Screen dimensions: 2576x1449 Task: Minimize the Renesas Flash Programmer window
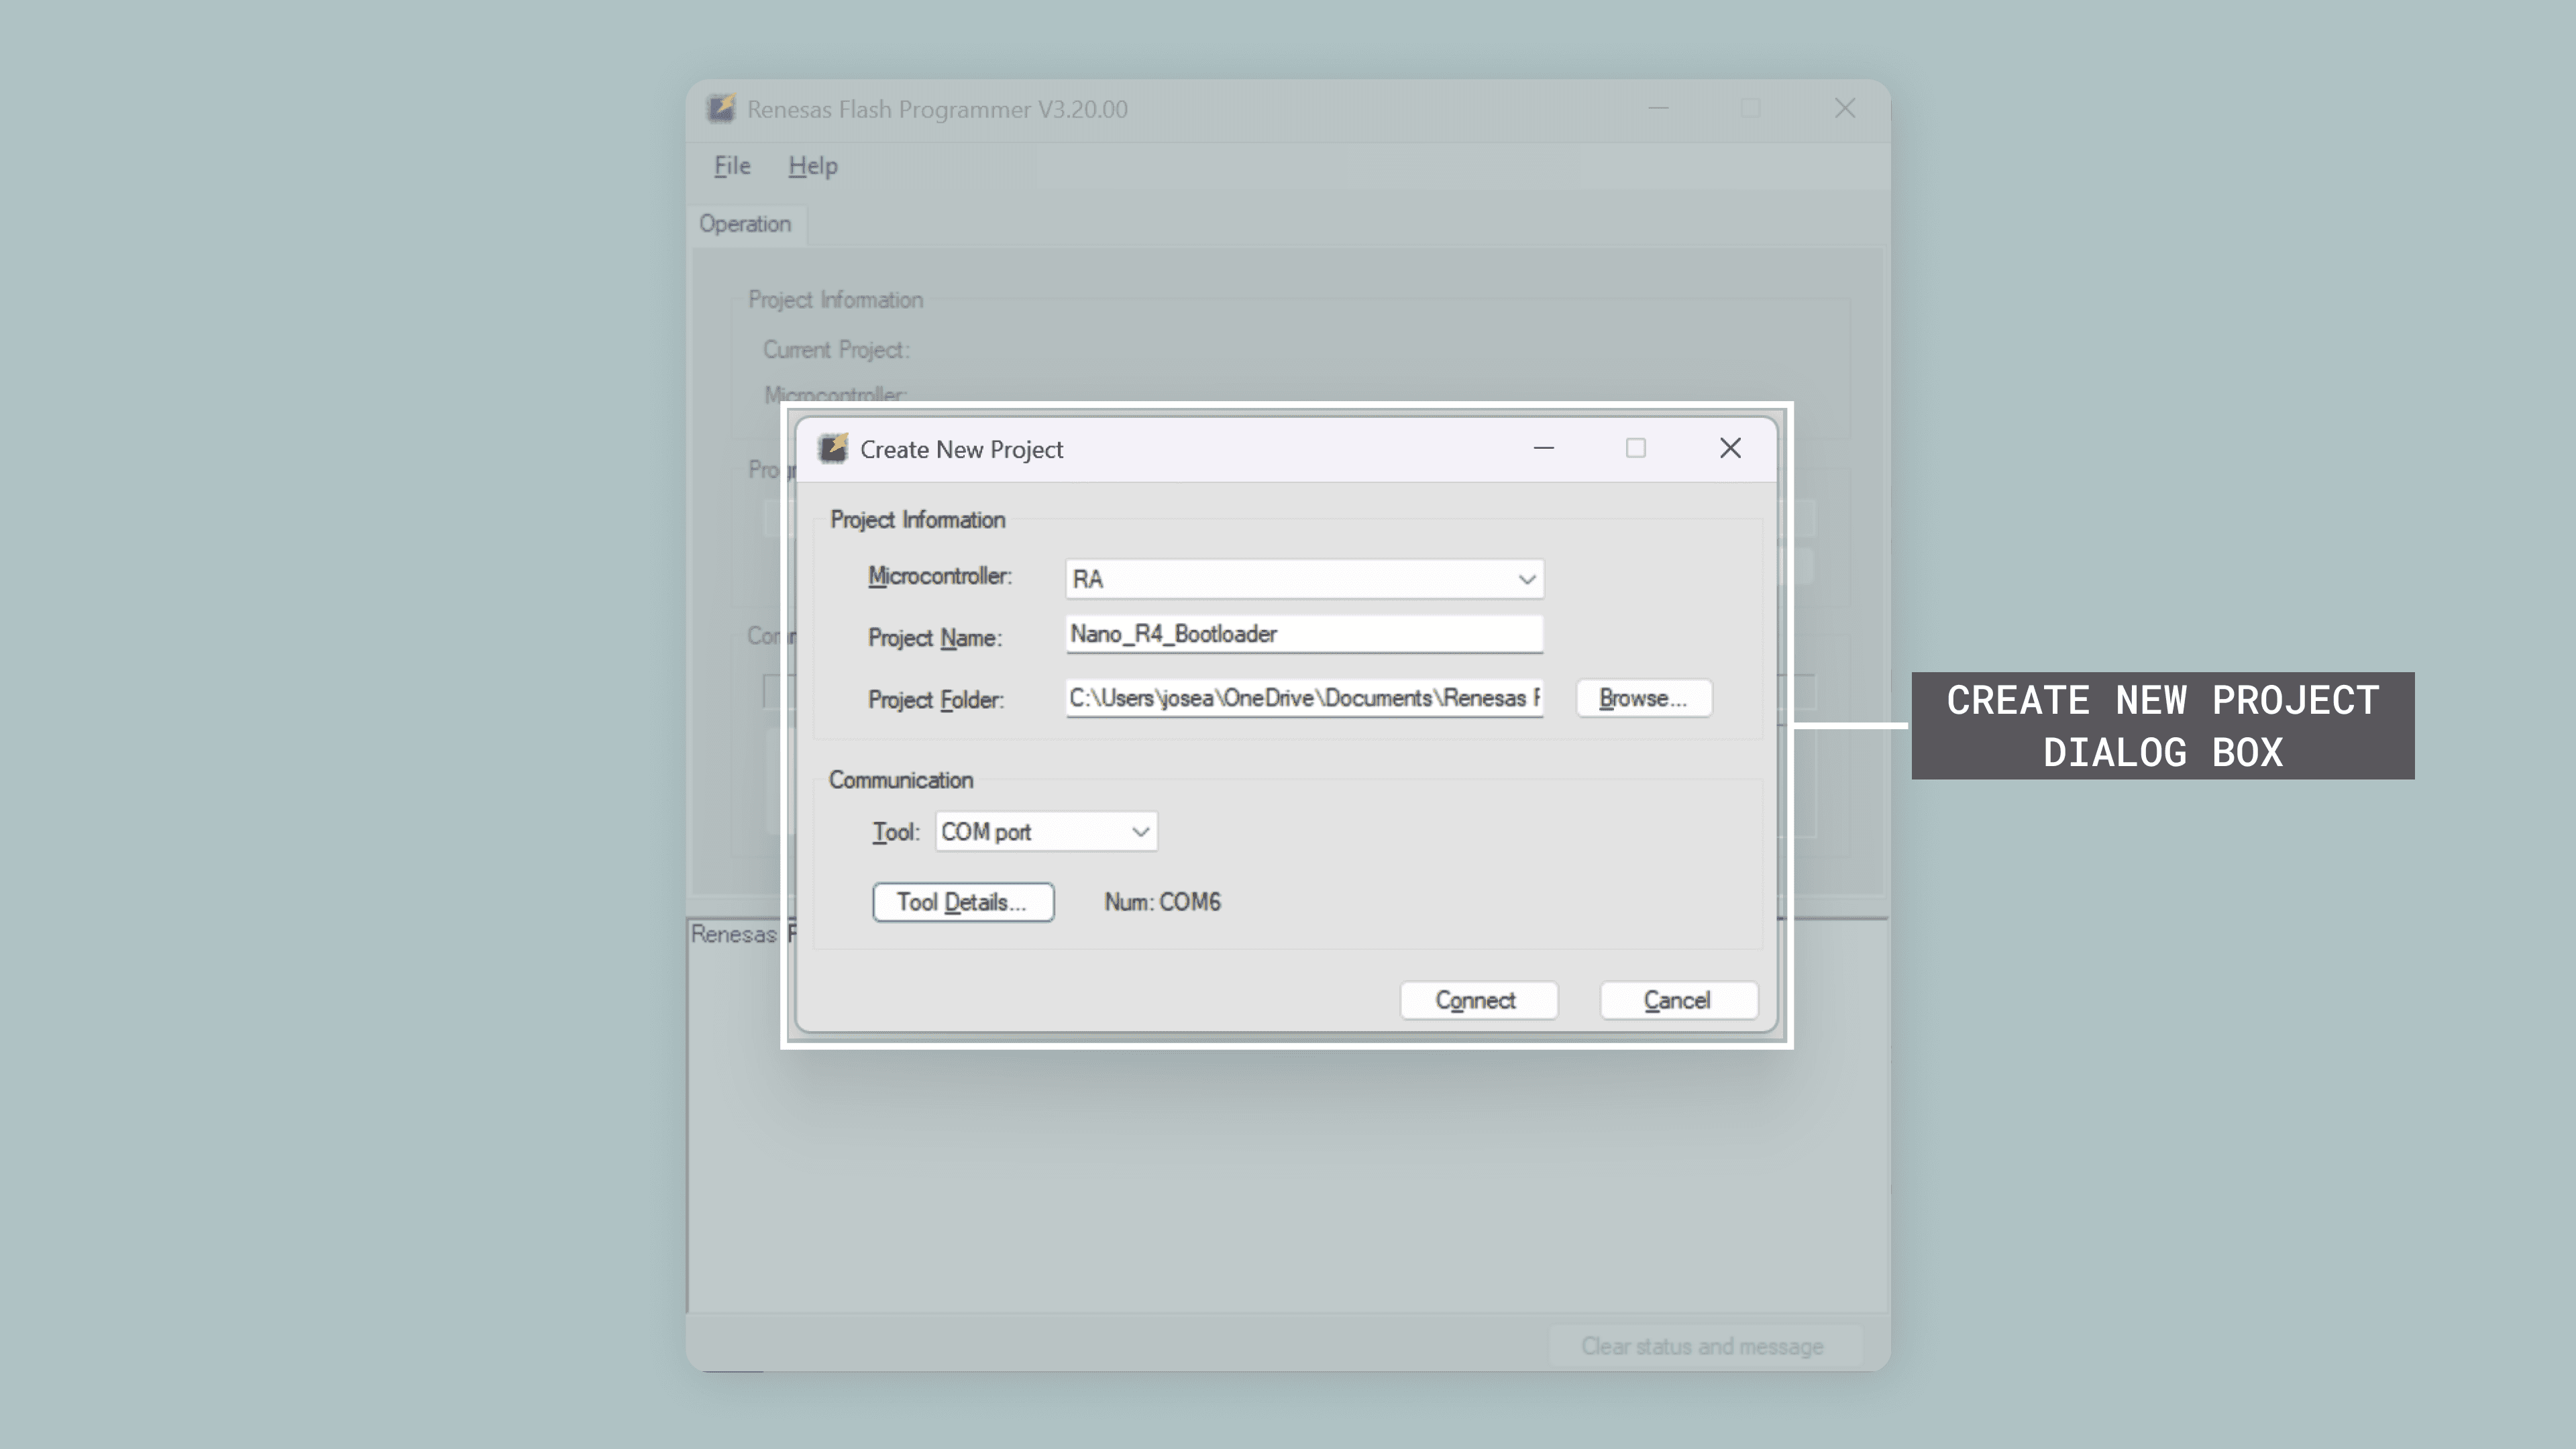[1658, 108]
